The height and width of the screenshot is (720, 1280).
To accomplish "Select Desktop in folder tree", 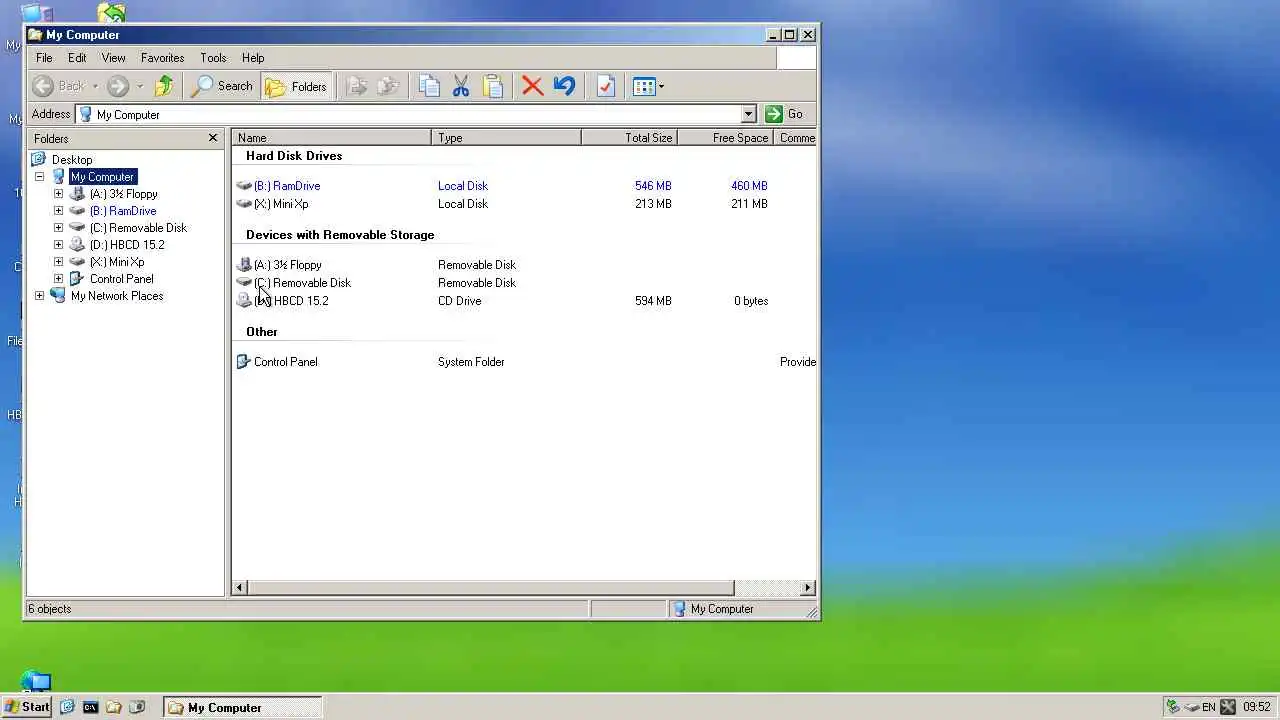I will point(72,160).
